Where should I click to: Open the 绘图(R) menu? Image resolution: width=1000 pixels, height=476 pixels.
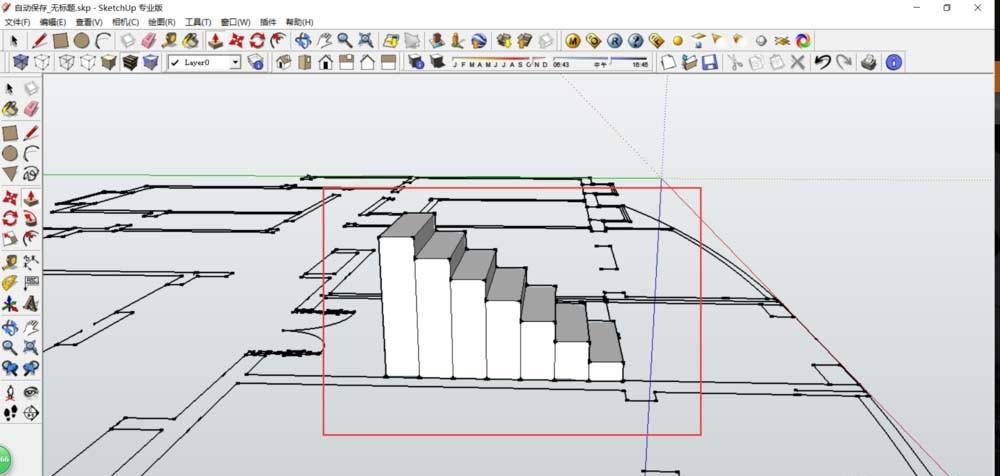162,22
